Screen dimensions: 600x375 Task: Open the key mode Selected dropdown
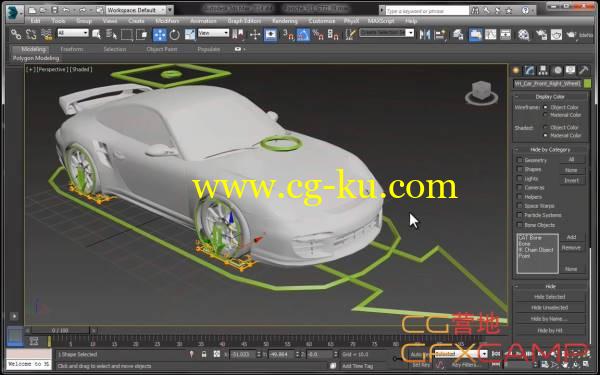click(461, 354)
